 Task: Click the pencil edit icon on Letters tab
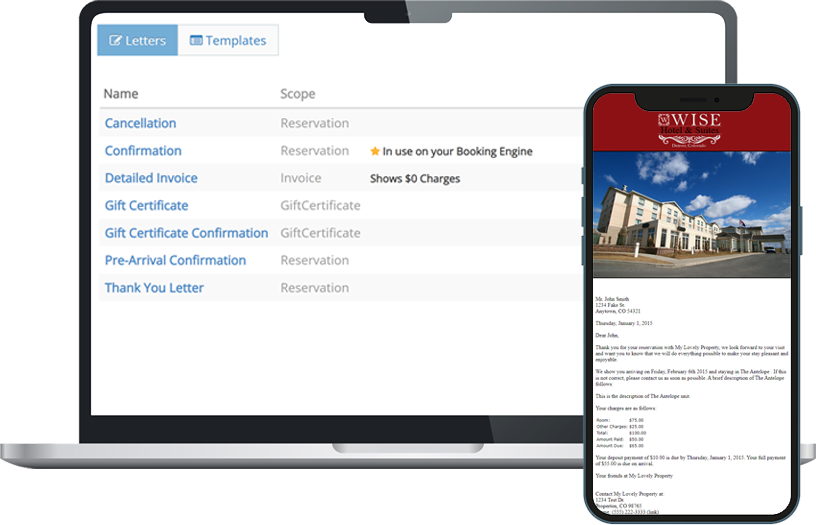click(x=115, y=41)
